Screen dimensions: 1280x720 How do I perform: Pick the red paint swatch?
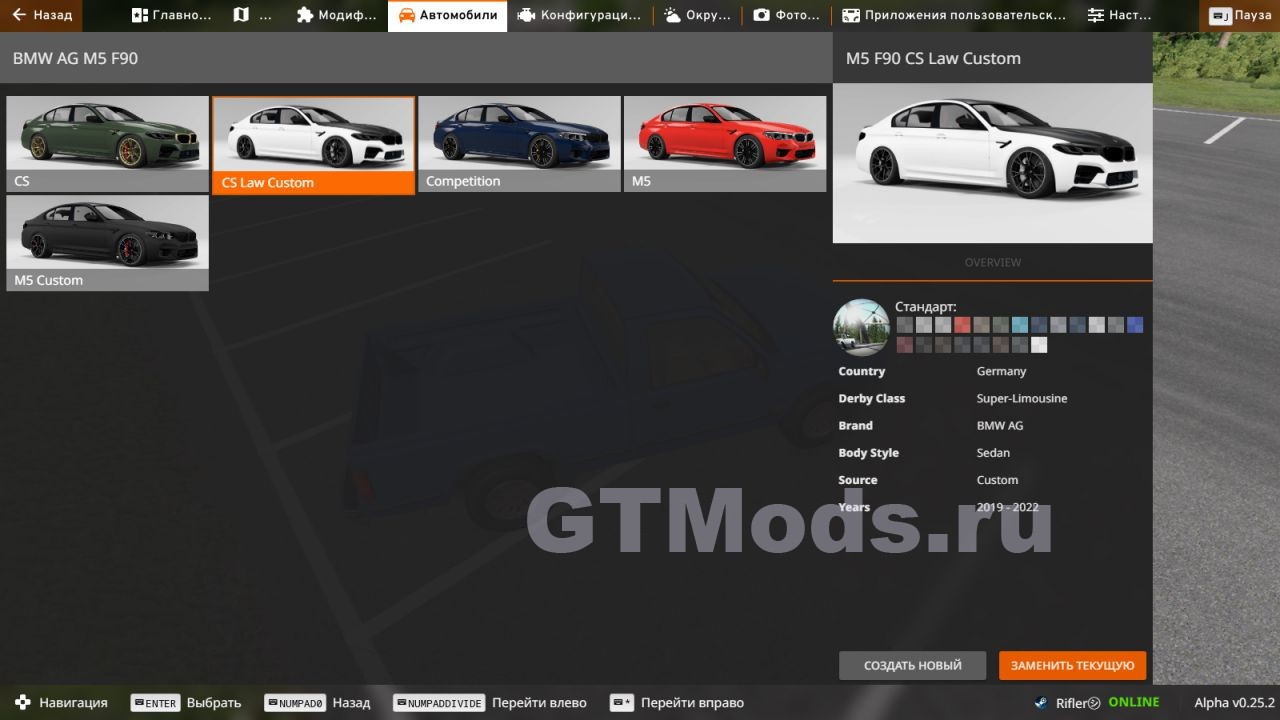pos(962,325)
